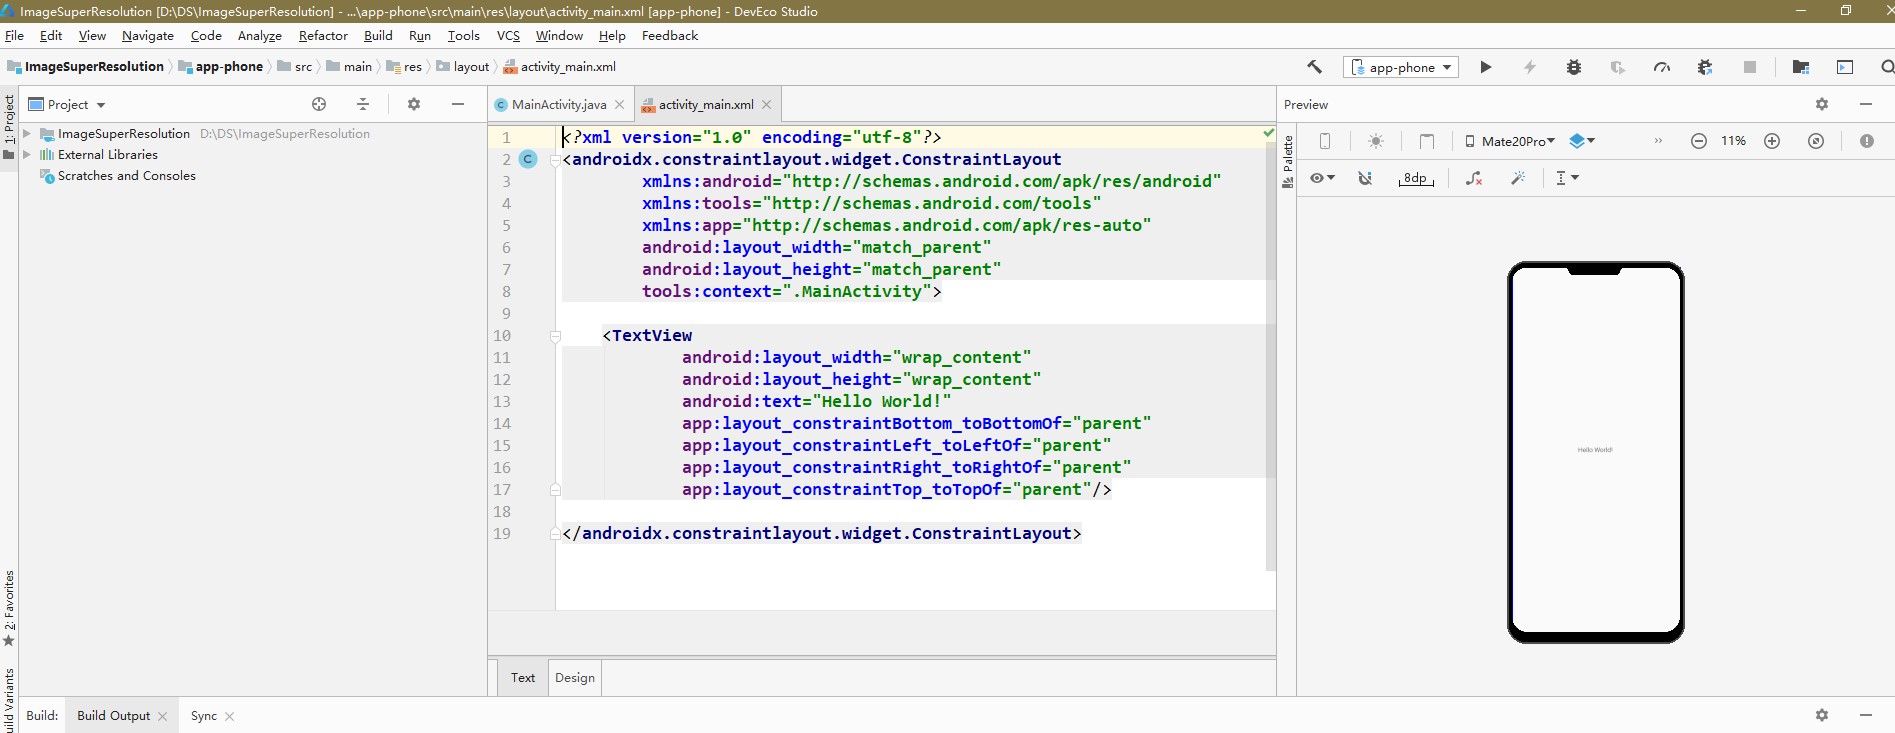Hide the Project panel with minus icon

tap(458, 104)
